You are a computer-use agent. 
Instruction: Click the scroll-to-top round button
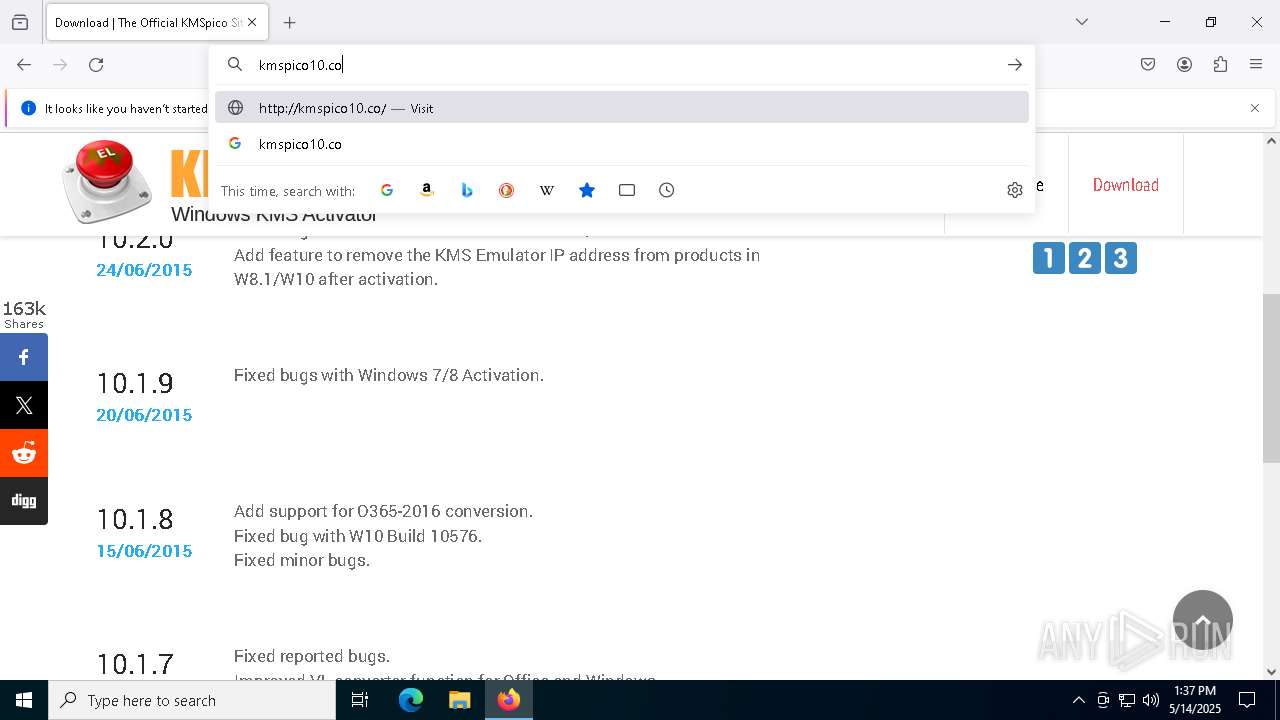1203,620
